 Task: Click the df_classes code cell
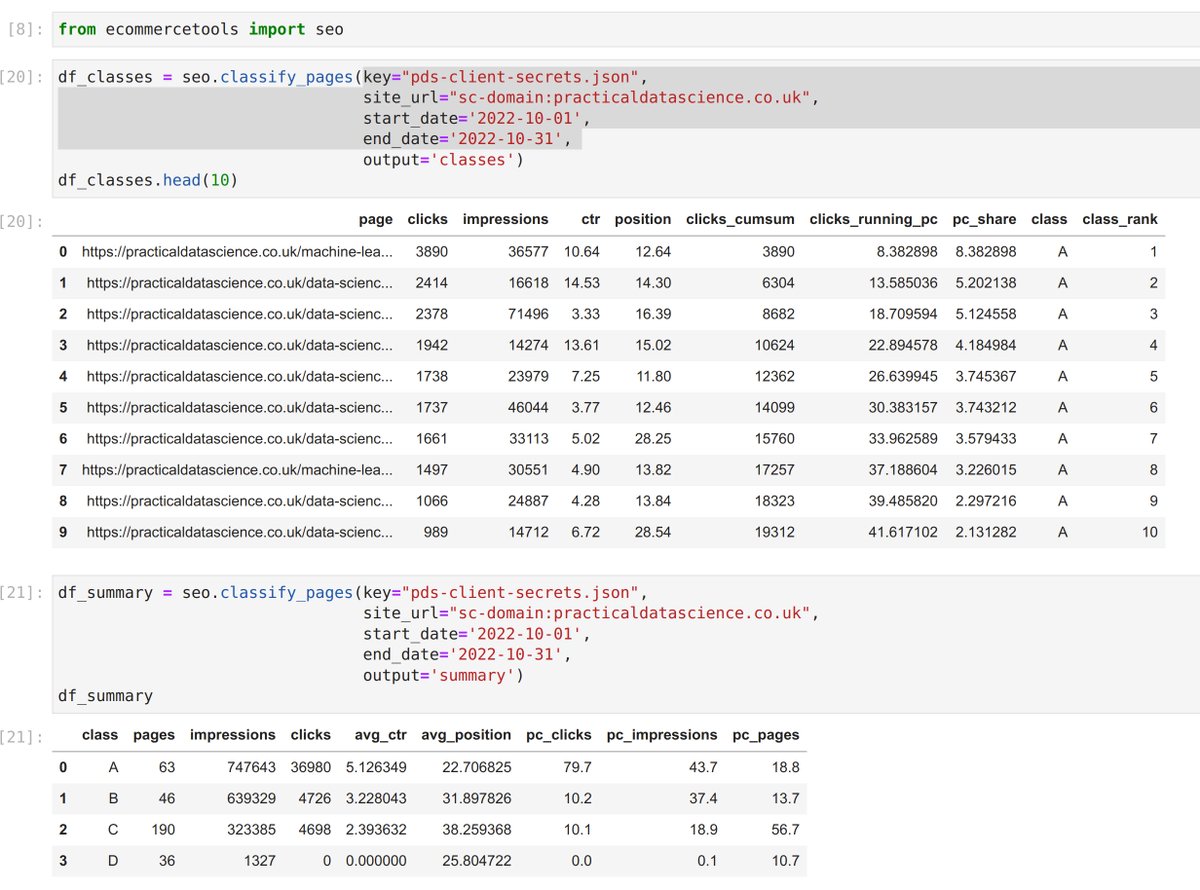(625, 128)
